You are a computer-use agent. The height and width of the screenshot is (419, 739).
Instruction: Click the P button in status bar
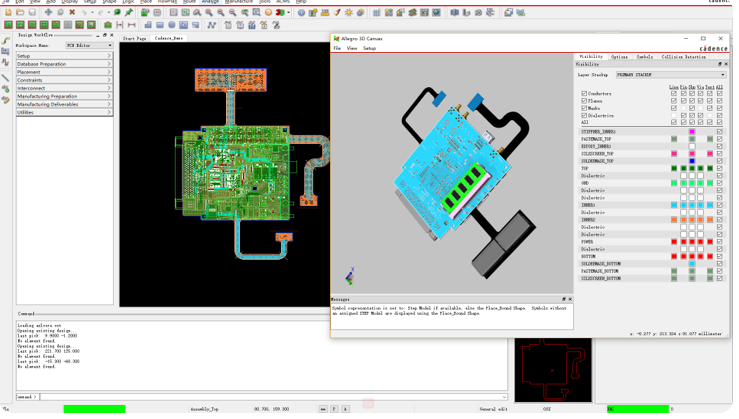[x=334, y=409]
